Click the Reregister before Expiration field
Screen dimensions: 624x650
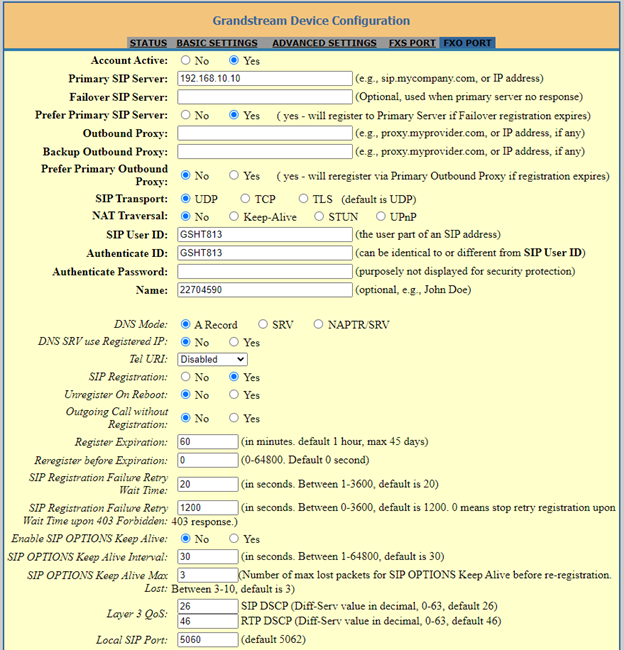coord(208,460)
